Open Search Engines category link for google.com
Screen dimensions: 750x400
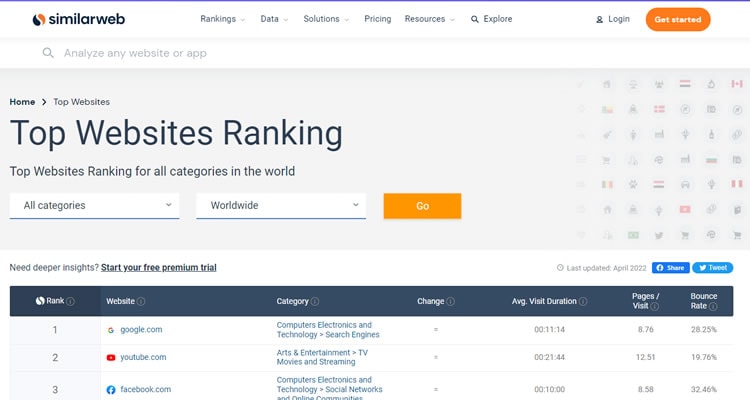[x=328, y=330]
